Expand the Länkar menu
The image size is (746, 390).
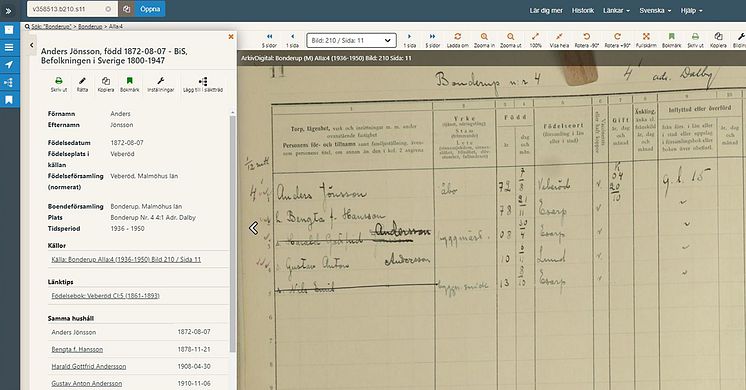click(x=616, y=10)
